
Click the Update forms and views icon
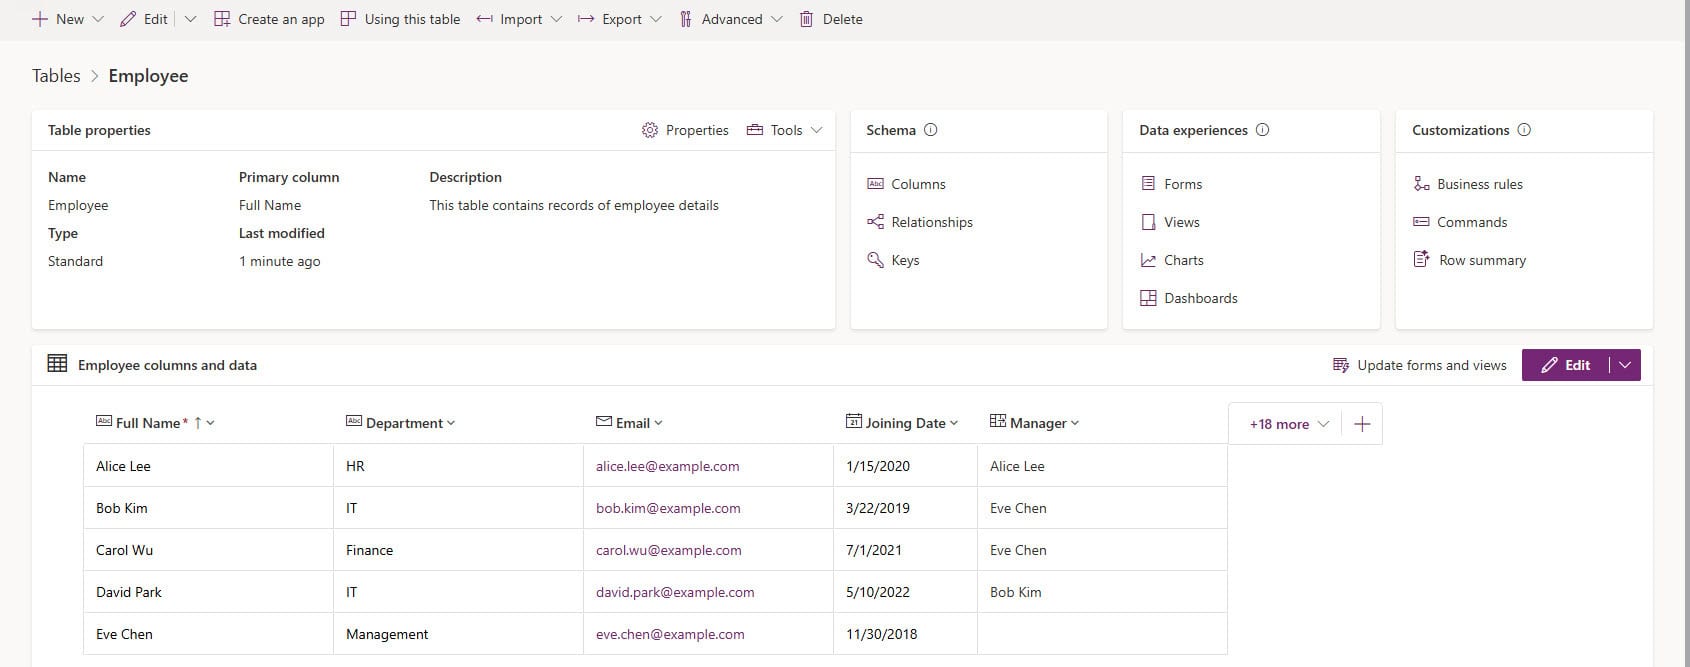(x=1341, y=365)
